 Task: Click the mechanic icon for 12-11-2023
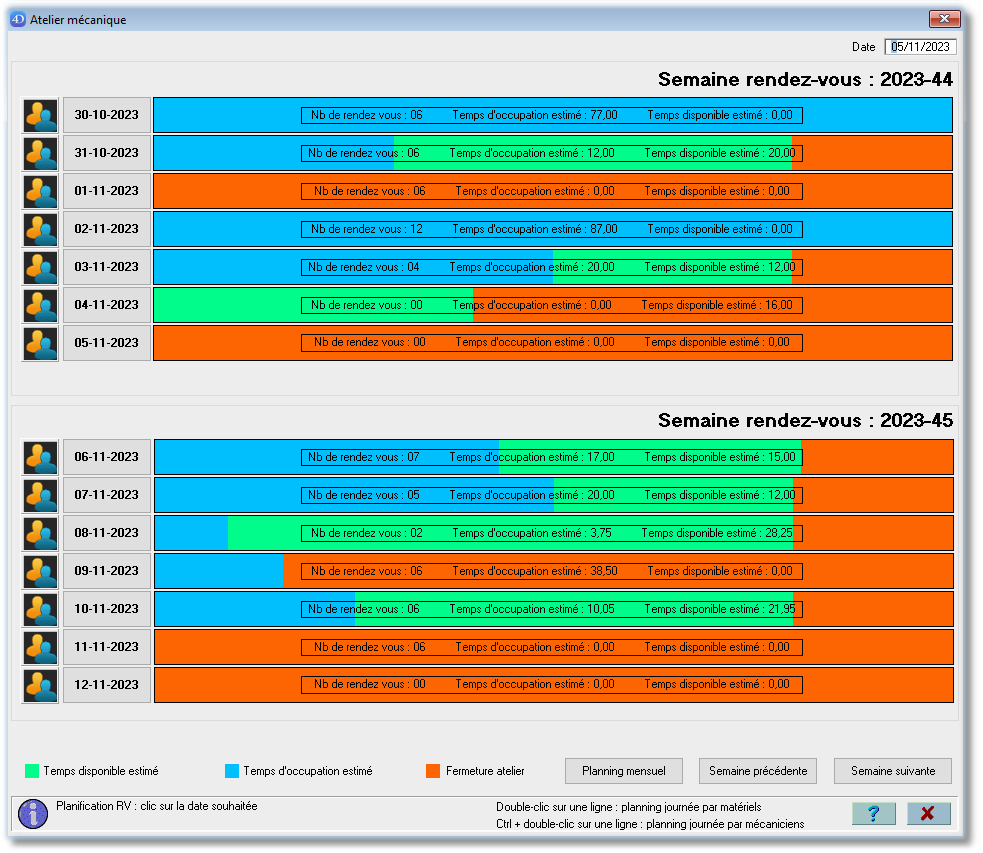click(x=41, y=685)
